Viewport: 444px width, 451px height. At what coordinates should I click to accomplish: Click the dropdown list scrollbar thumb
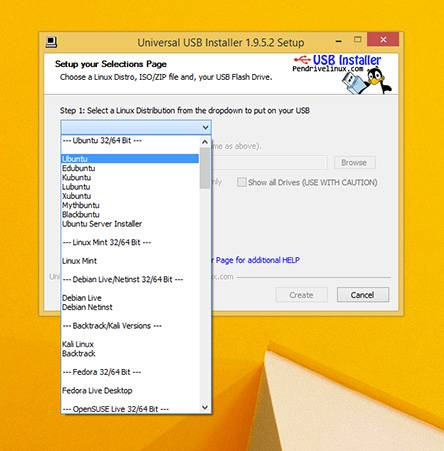(x=205, y=168)
